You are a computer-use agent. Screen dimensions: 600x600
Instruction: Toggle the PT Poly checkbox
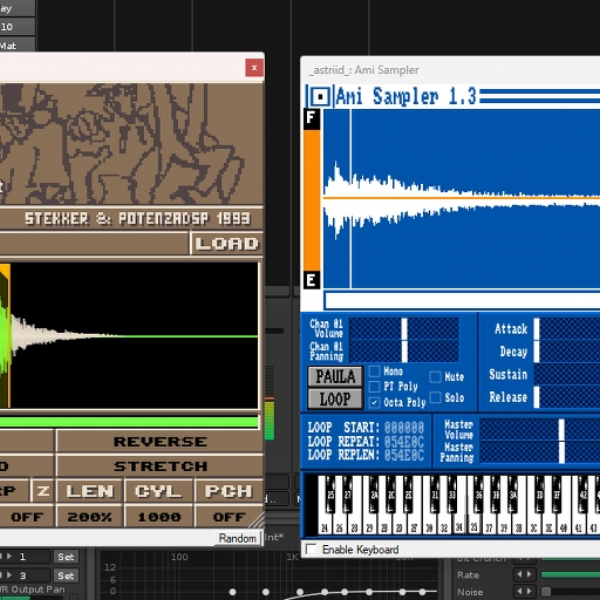[374, 386]
